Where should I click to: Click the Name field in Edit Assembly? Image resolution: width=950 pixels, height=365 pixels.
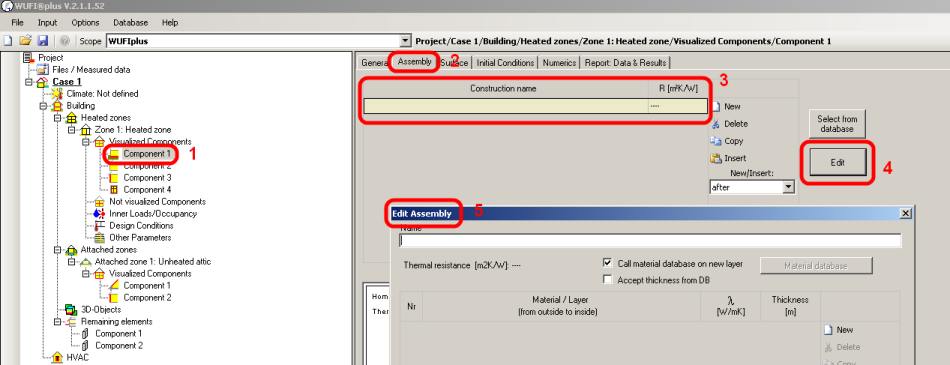[650, 241]
